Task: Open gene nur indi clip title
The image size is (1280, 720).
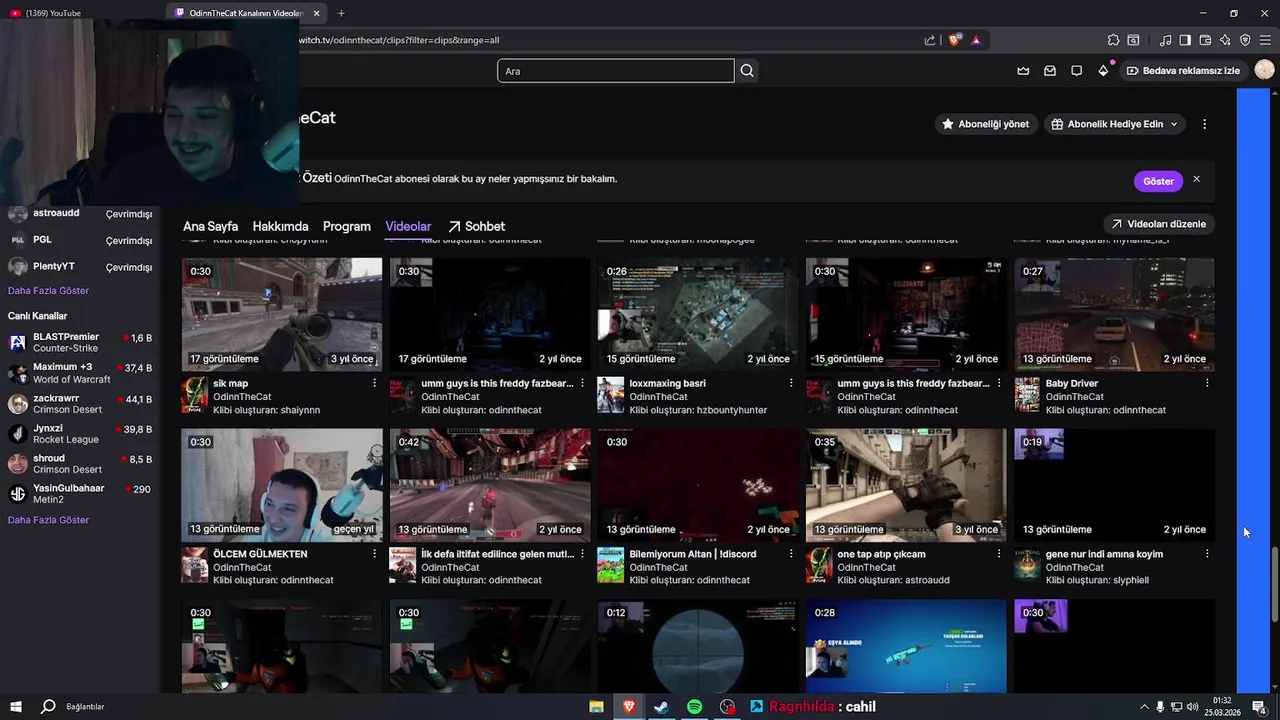Action: click(1104, 554)
